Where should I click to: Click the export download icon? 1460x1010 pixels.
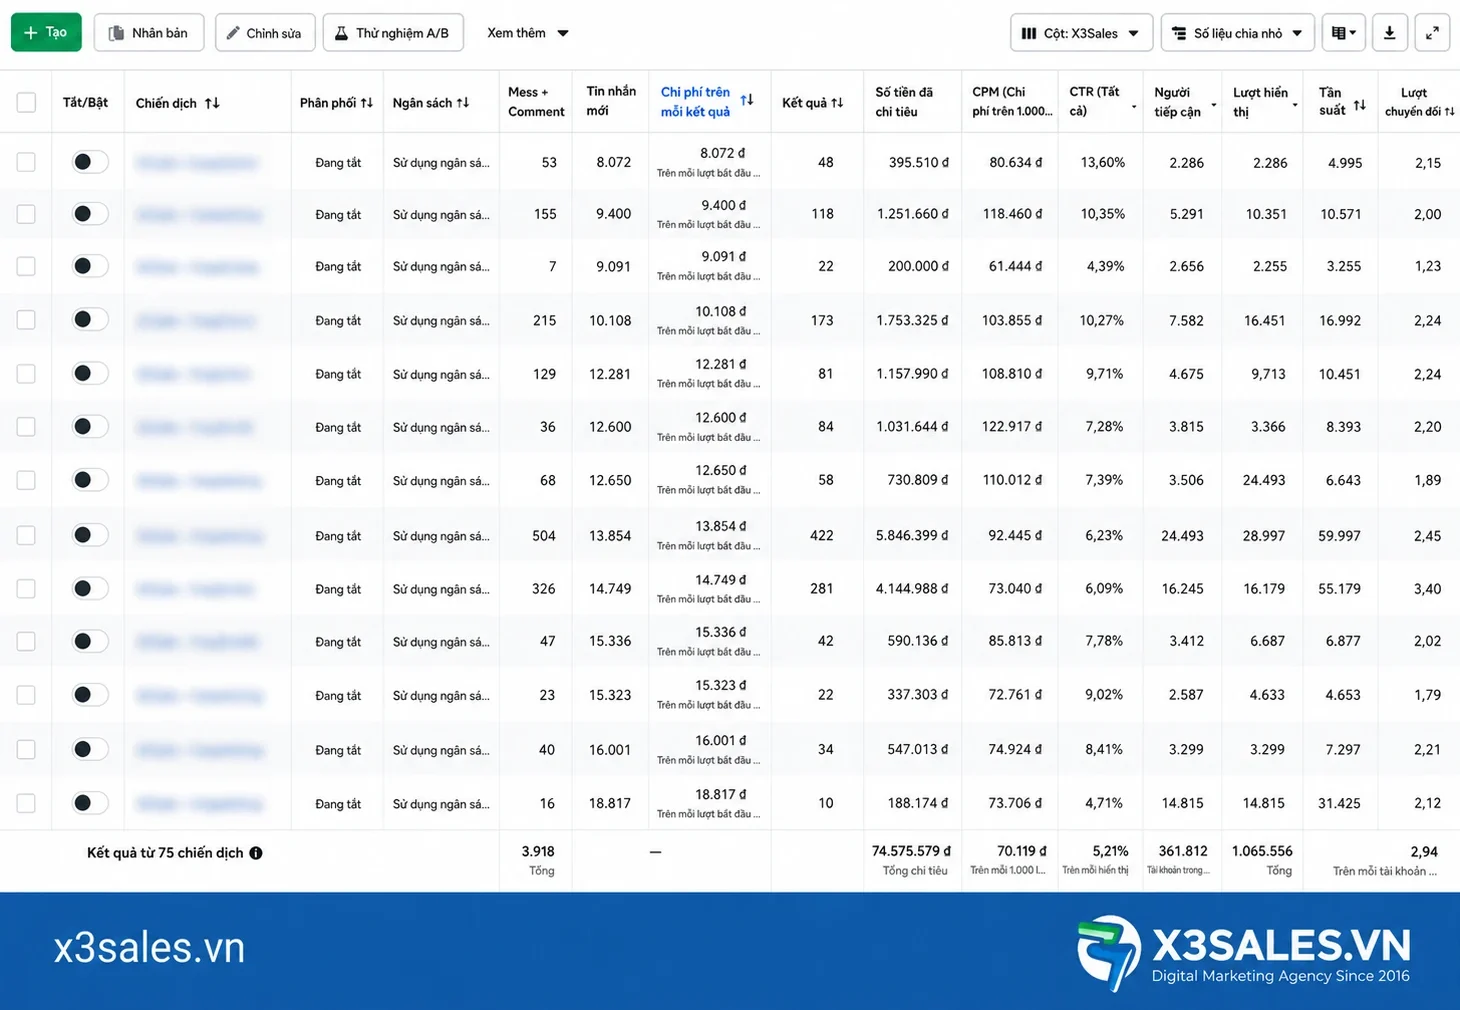[1389, 33]
